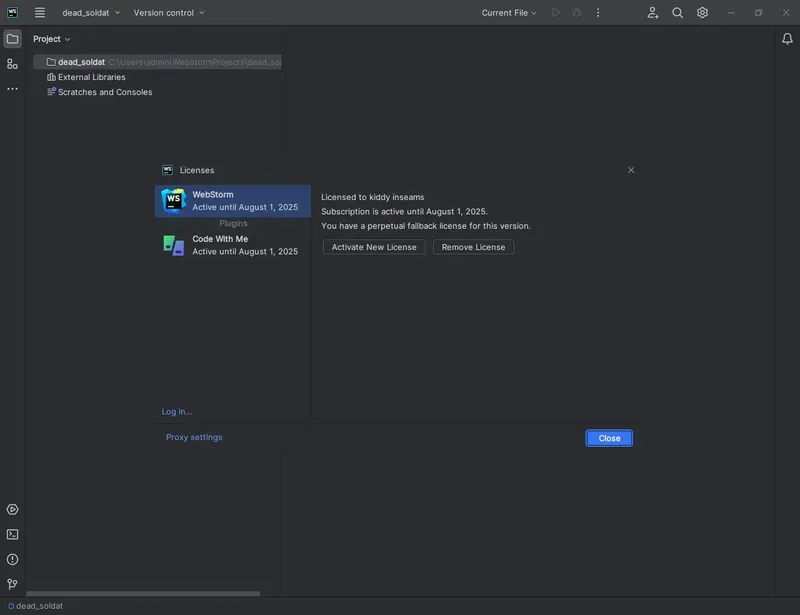The width and height of the screenshot is (800, 615).
Task: Select Scratches and Consoles tree item
Action: pos(99,92)
